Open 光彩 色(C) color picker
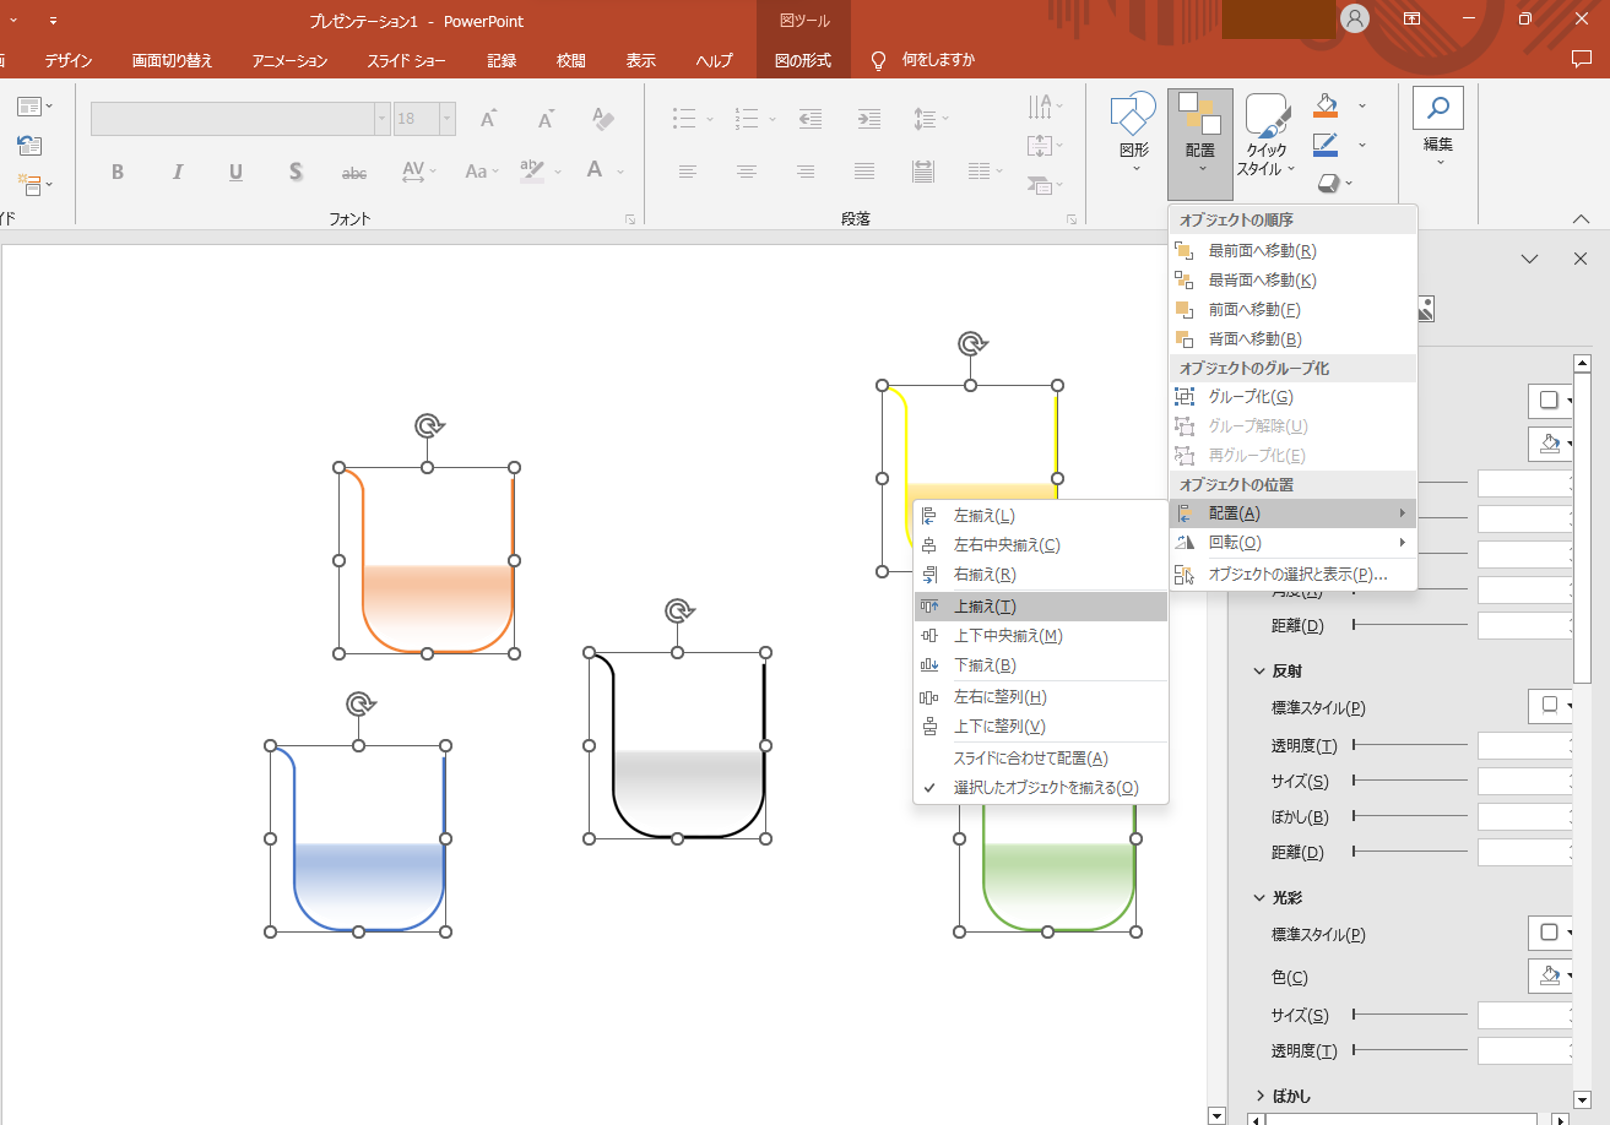 (1549, 975)
